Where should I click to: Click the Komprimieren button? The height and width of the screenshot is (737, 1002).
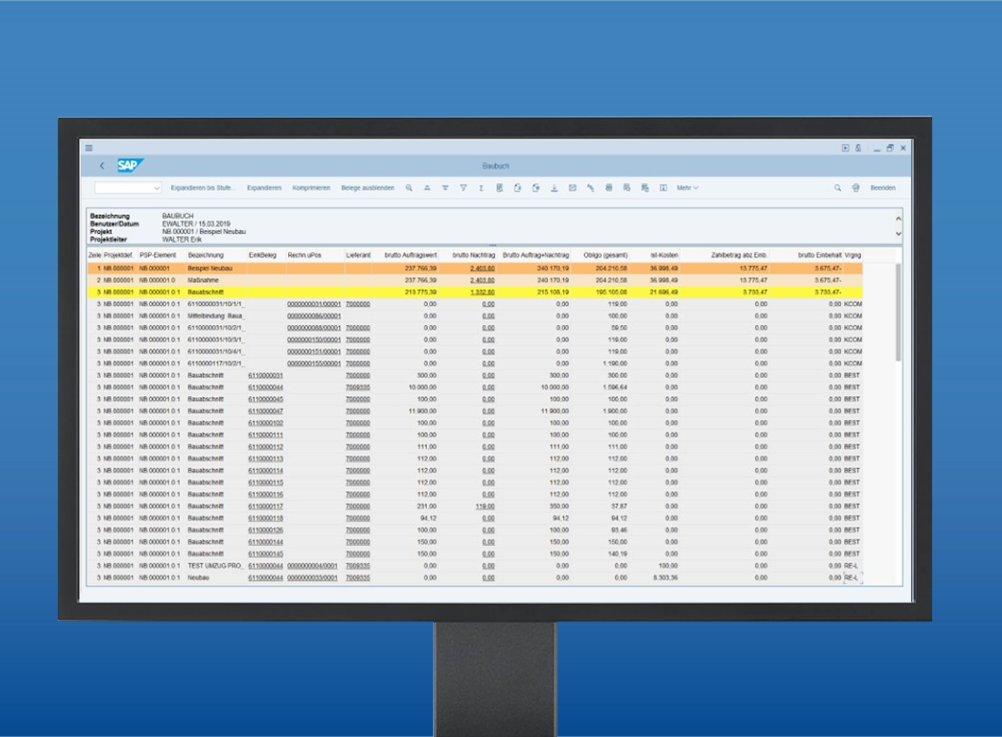coord(311,188)
